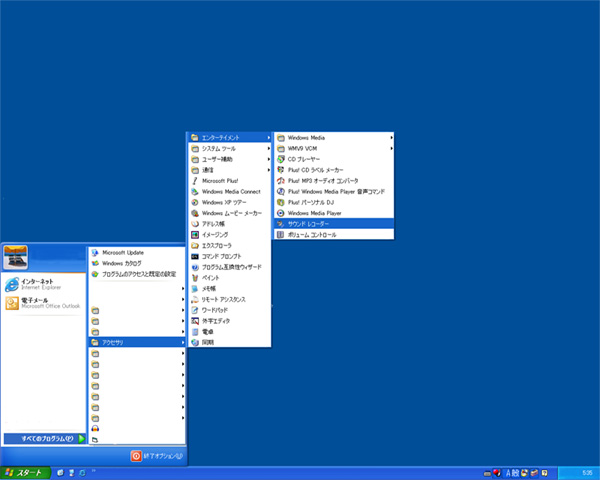Click the red ball and brush IME icon
600x480 pixels.
click(x=497, y=473)
